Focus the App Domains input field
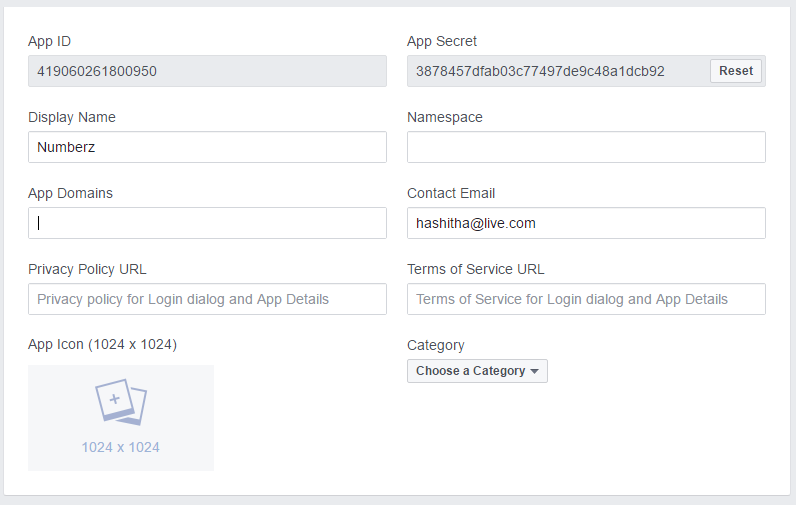 pos(207,223)
